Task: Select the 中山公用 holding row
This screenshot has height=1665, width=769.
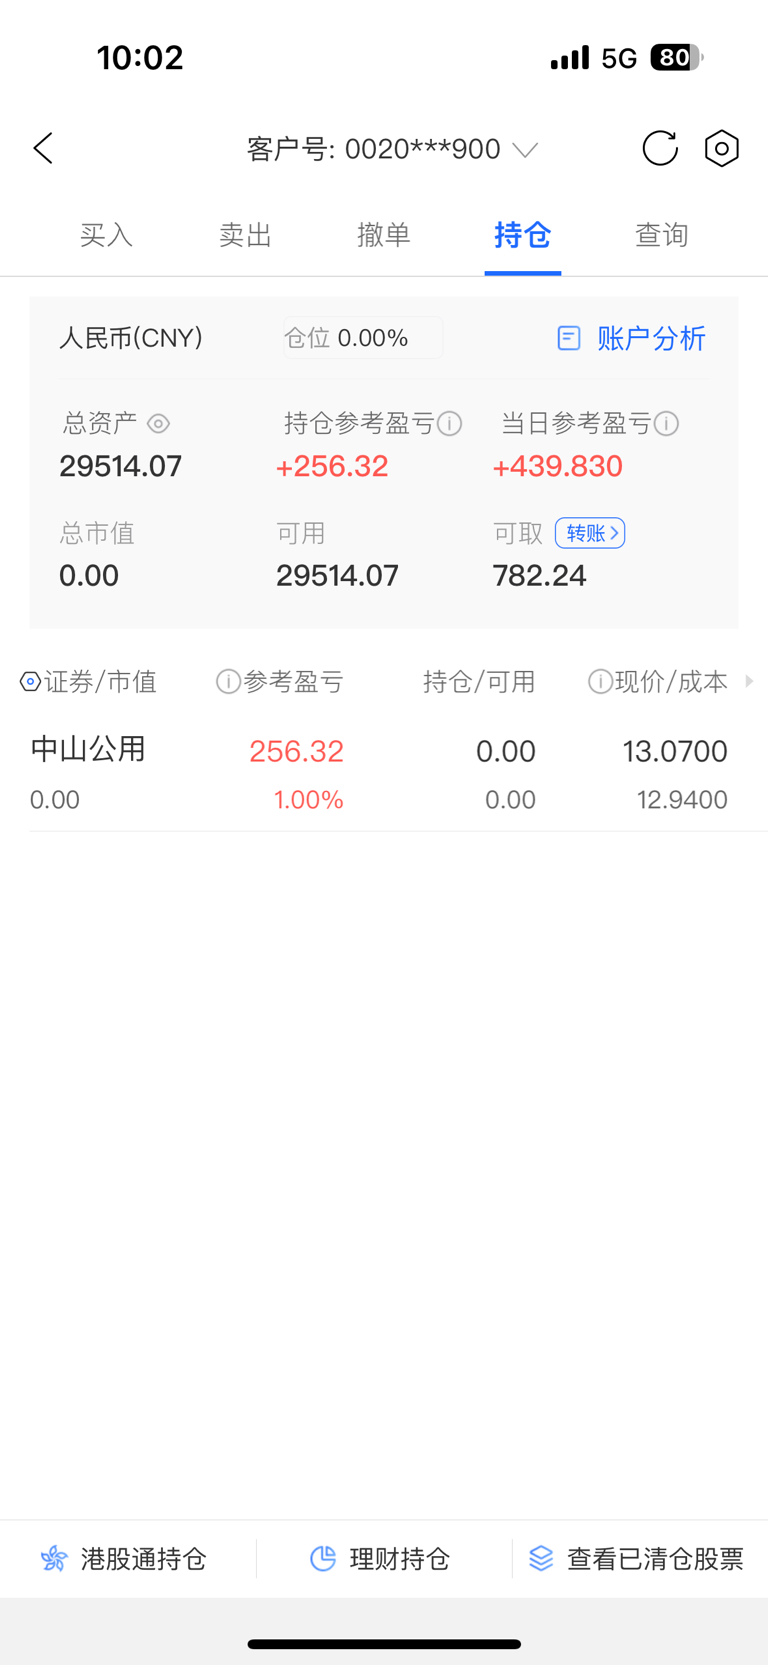Action: tap(384, 774)
